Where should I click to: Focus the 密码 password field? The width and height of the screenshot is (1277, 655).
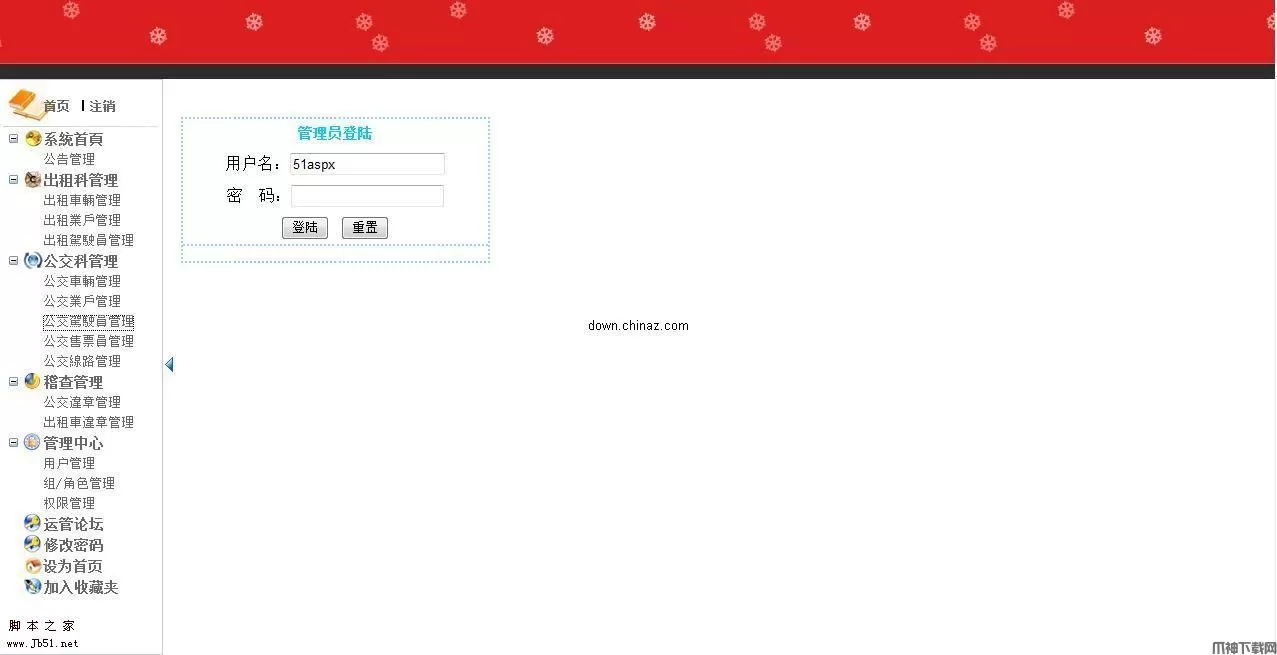(x=367, y=196)
